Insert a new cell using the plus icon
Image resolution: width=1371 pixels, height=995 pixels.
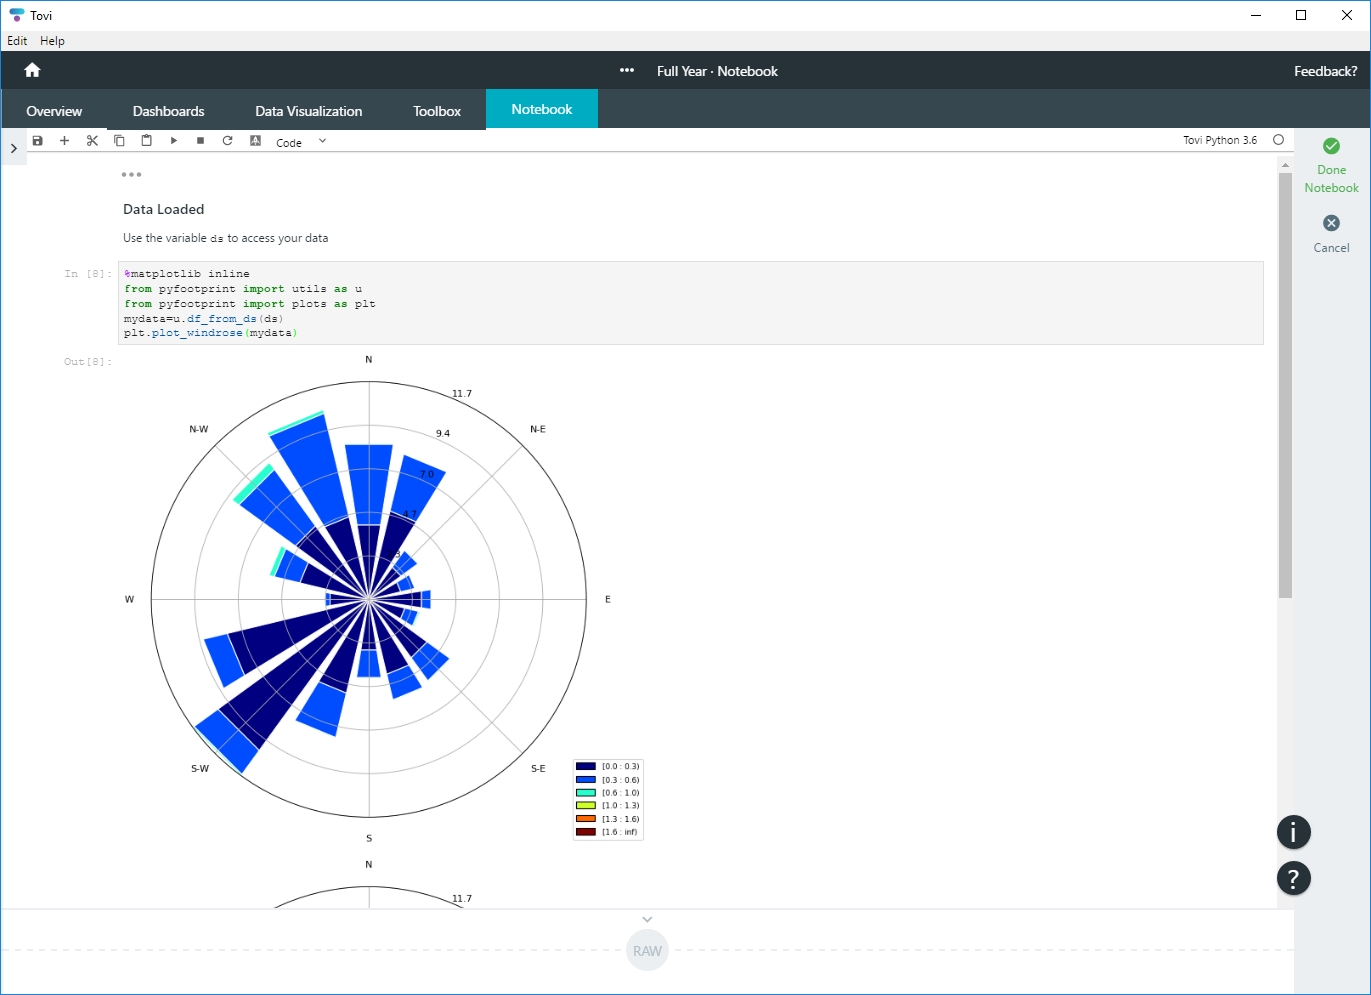[65, 141]
